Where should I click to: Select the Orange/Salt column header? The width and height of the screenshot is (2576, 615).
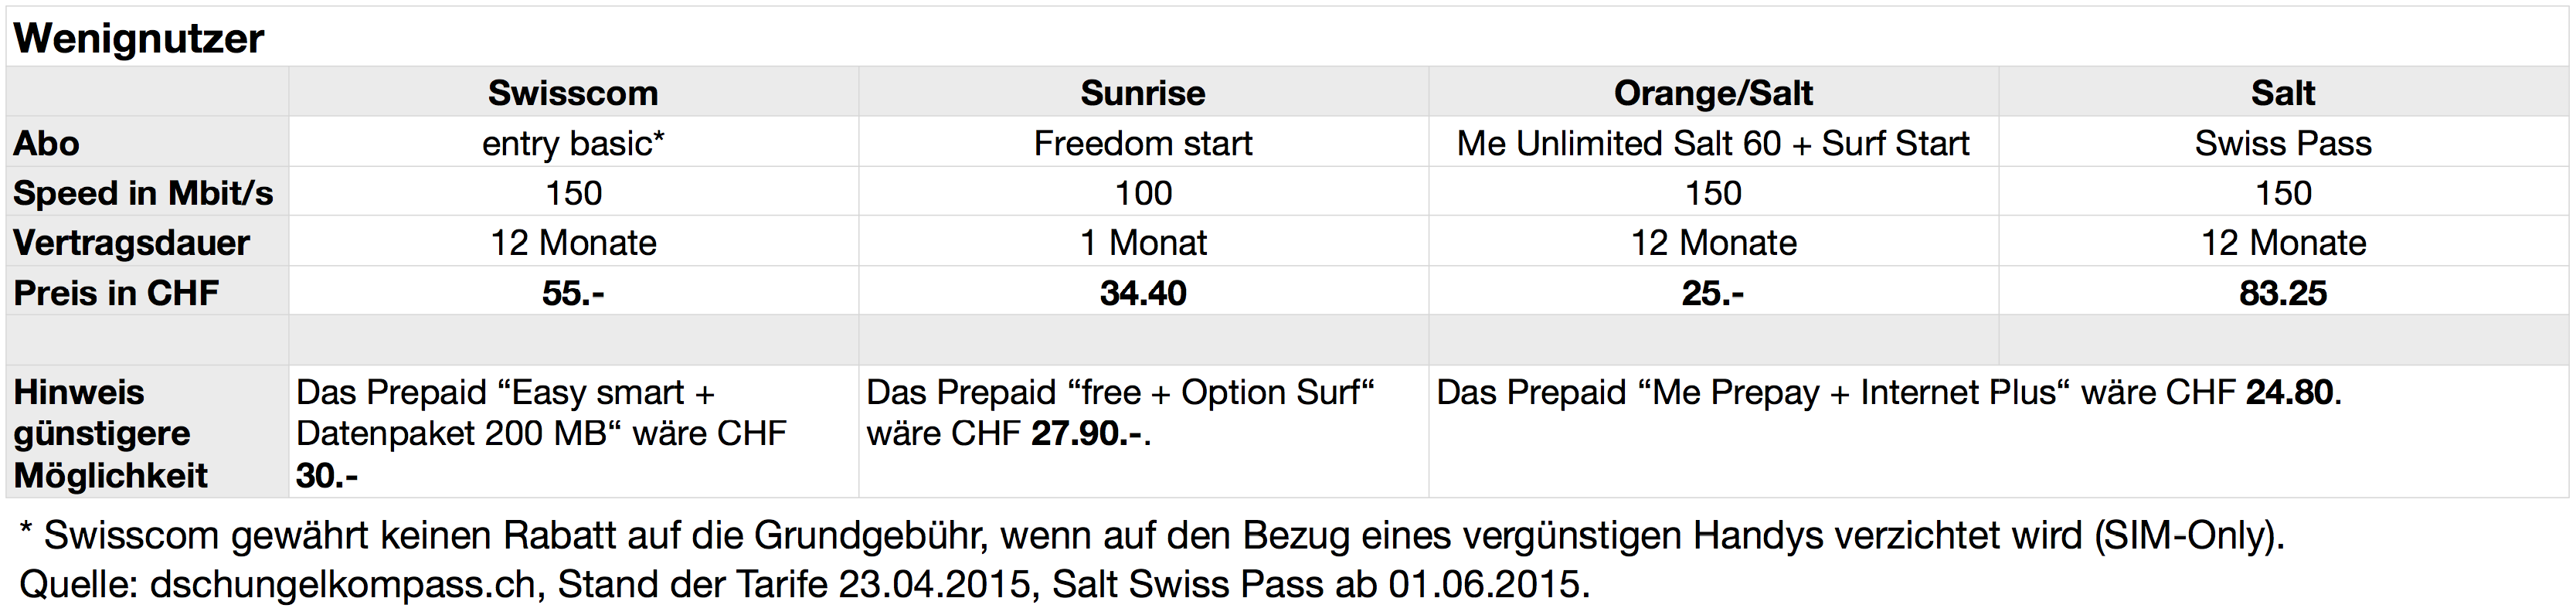(x=1713, y=92)
